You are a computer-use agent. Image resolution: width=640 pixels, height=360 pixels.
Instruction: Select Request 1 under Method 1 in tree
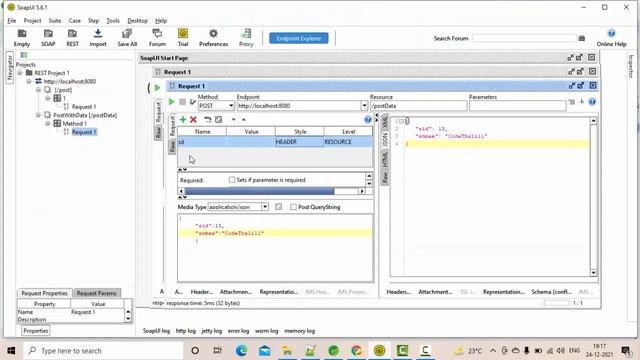[84, 132]
